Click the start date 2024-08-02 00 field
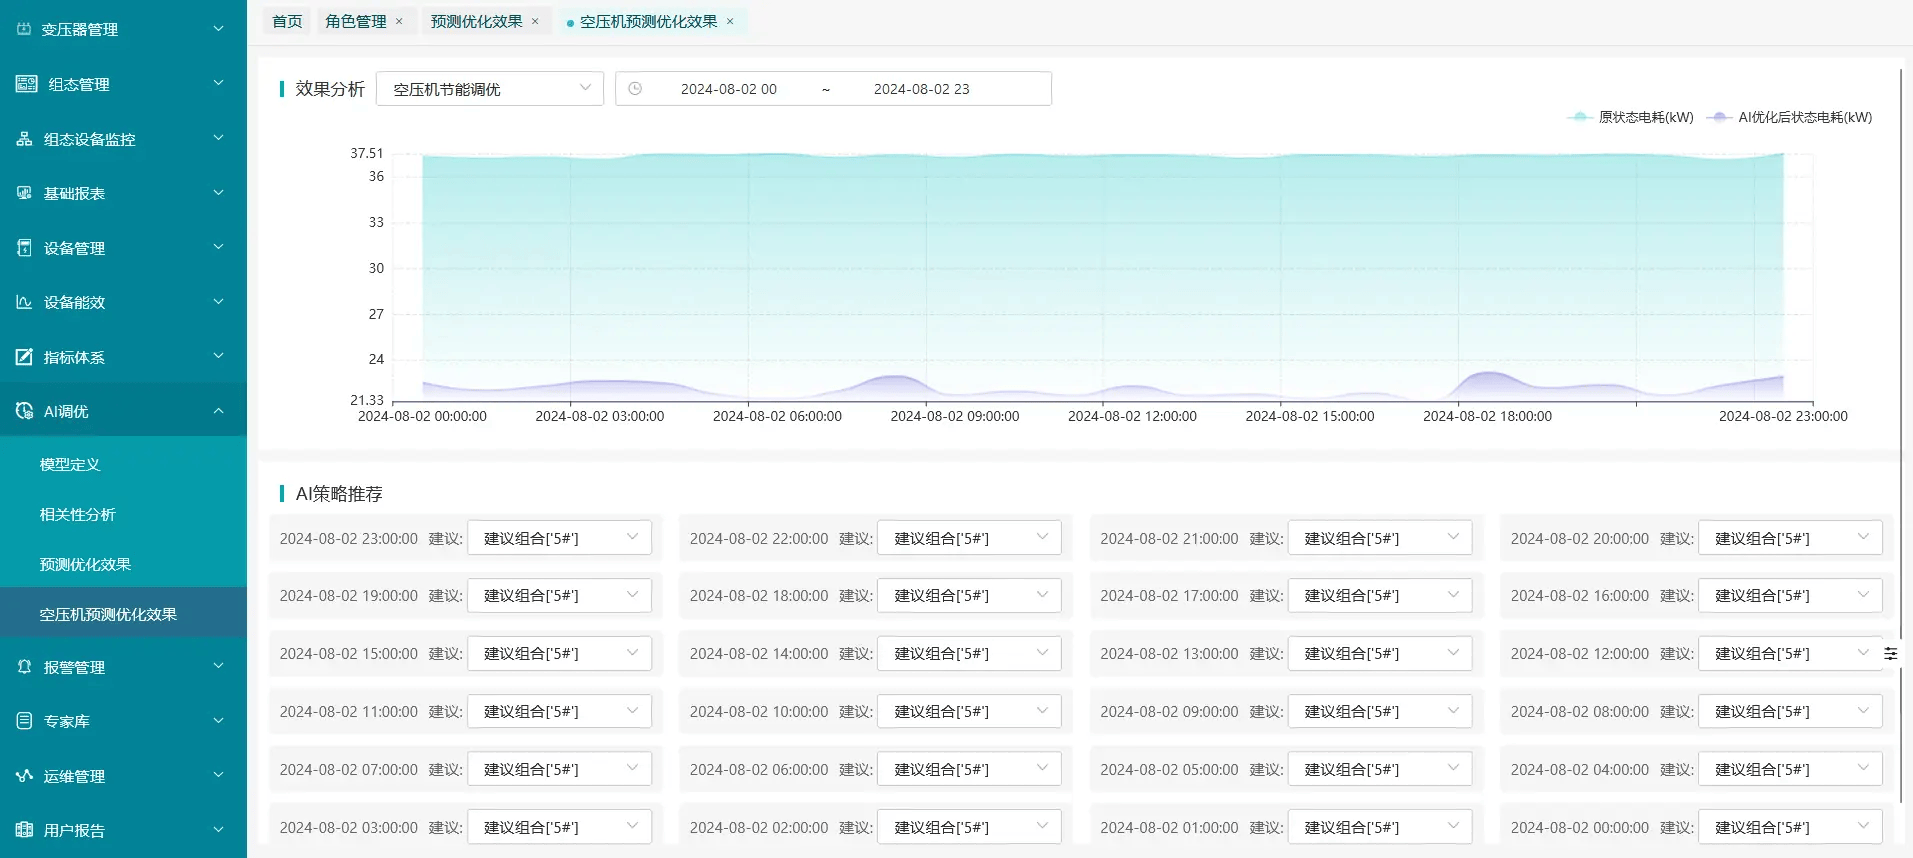 (728, 89)
